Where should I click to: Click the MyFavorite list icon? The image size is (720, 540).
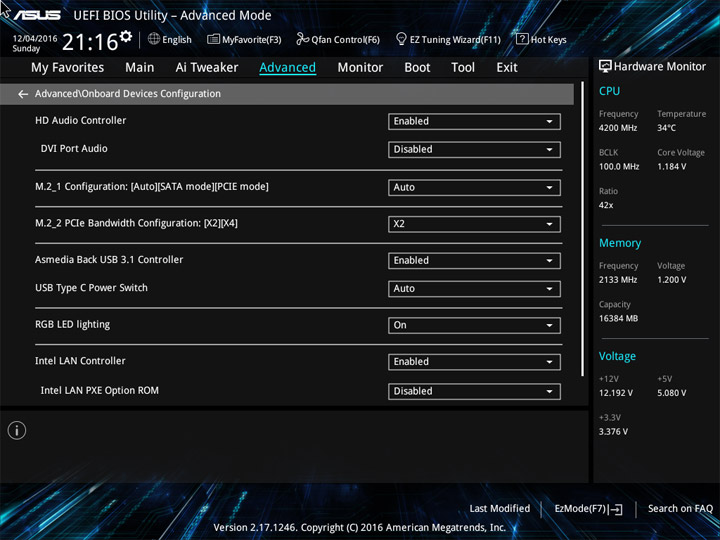pyautogui.click(x=213, y=39)
